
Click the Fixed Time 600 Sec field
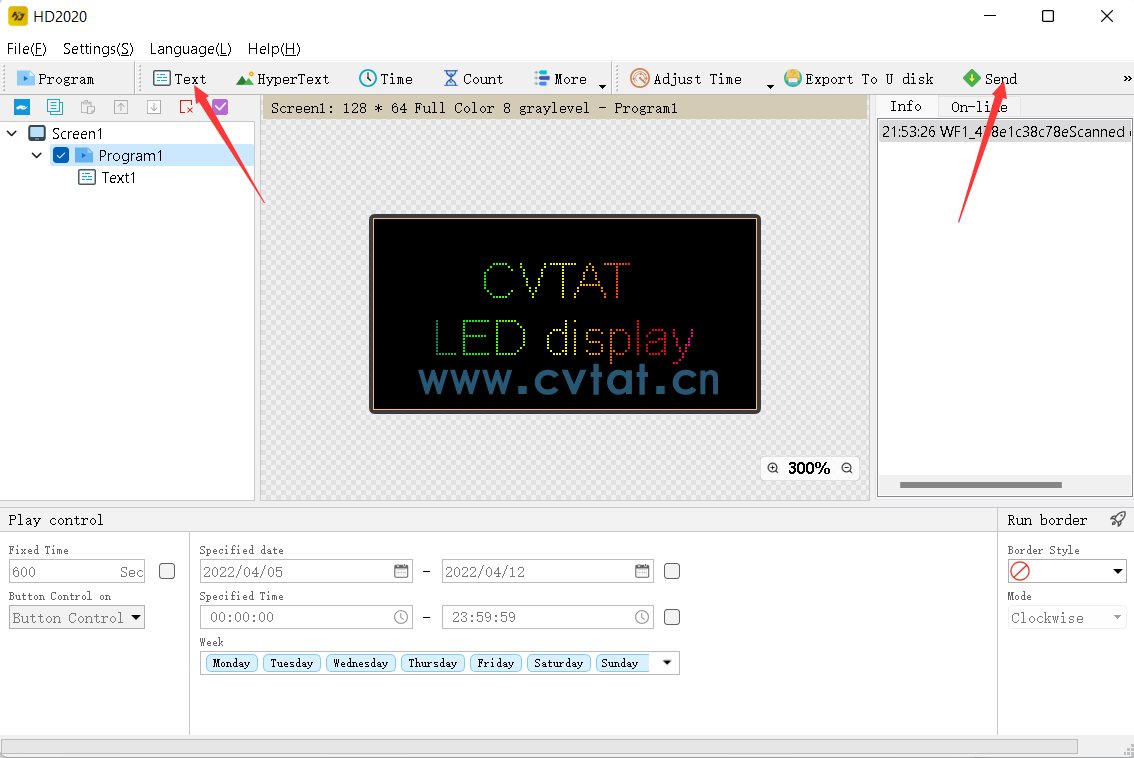pos(77,572)
